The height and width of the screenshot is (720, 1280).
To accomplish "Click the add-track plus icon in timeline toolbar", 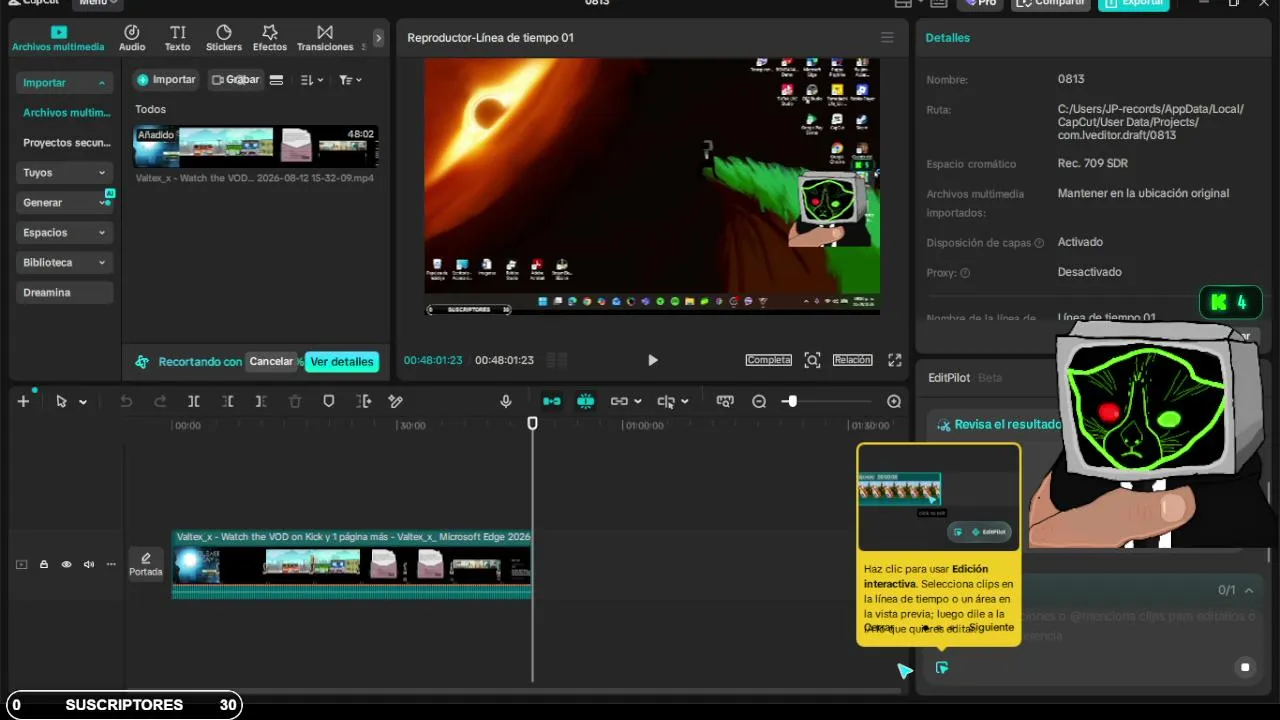I will point(23,401).
